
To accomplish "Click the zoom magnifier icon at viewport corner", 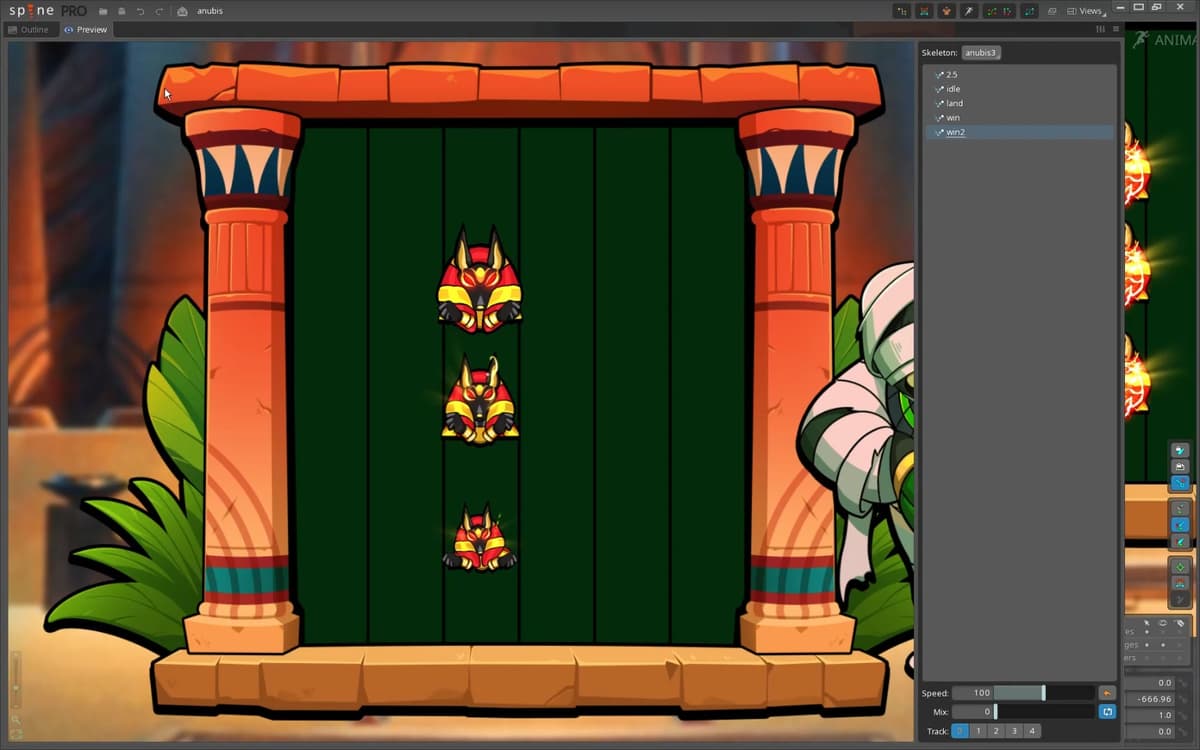I will point(16,719).
